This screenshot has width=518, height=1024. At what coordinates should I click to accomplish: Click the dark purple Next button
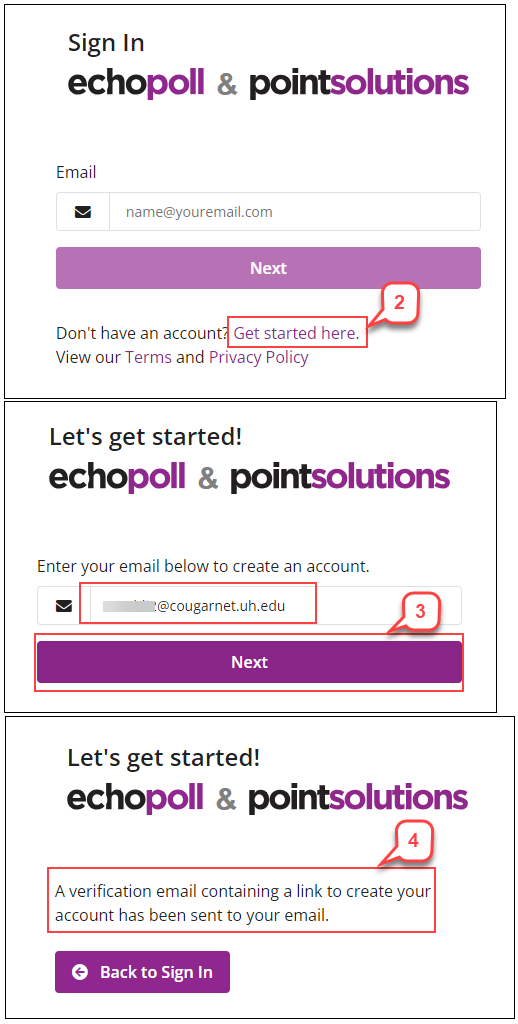250,662
